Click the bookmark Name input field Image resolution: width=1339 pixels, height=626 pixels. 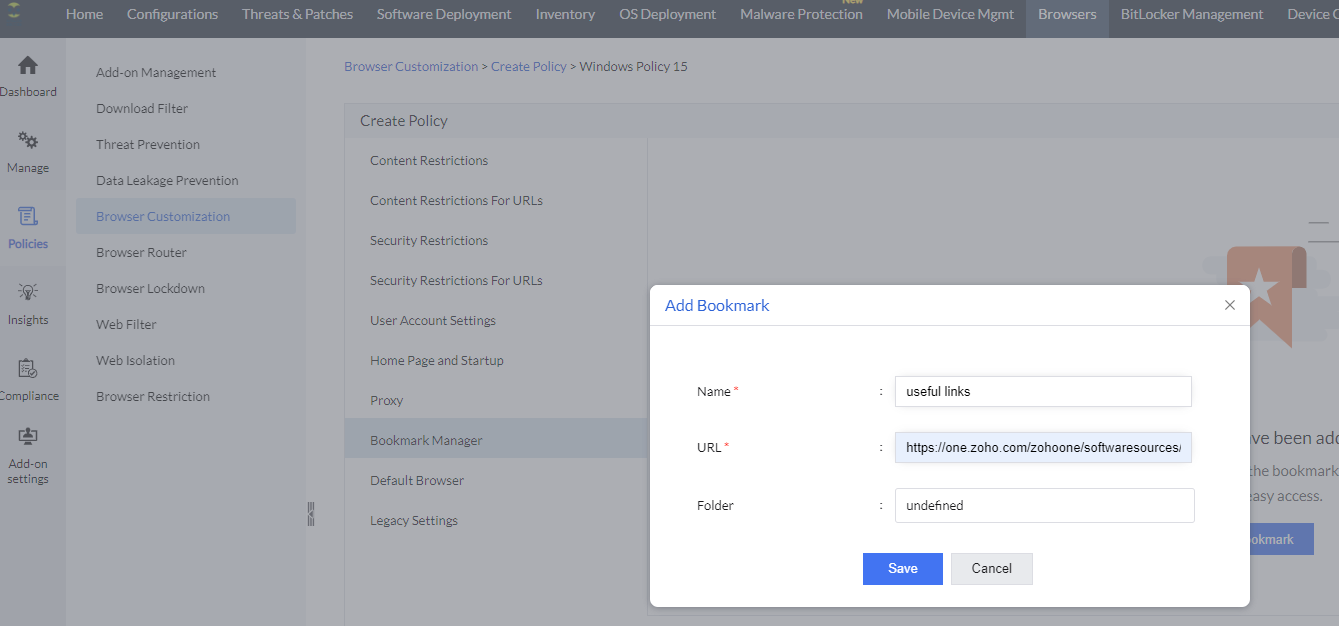click(1043, 392)
